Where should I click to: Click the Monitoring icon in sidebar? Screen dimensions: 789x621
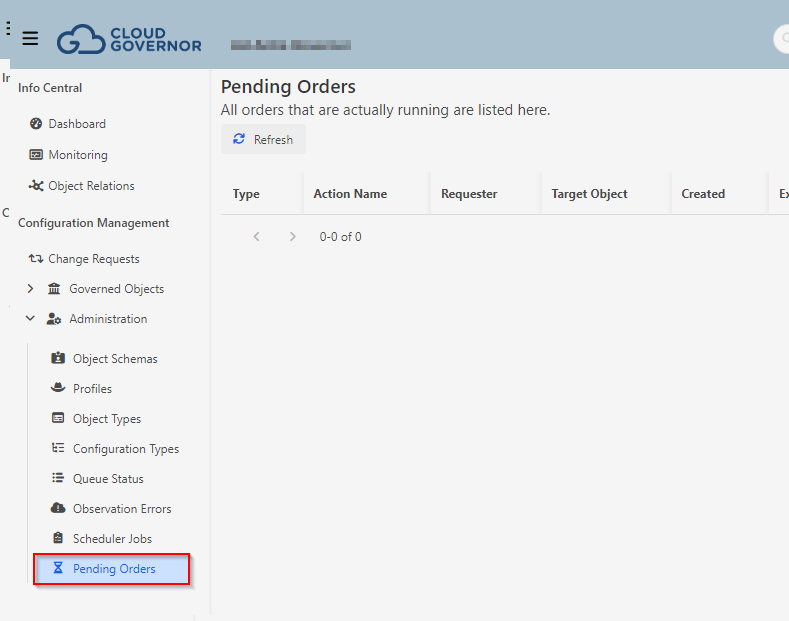click(x=36, y=155)
